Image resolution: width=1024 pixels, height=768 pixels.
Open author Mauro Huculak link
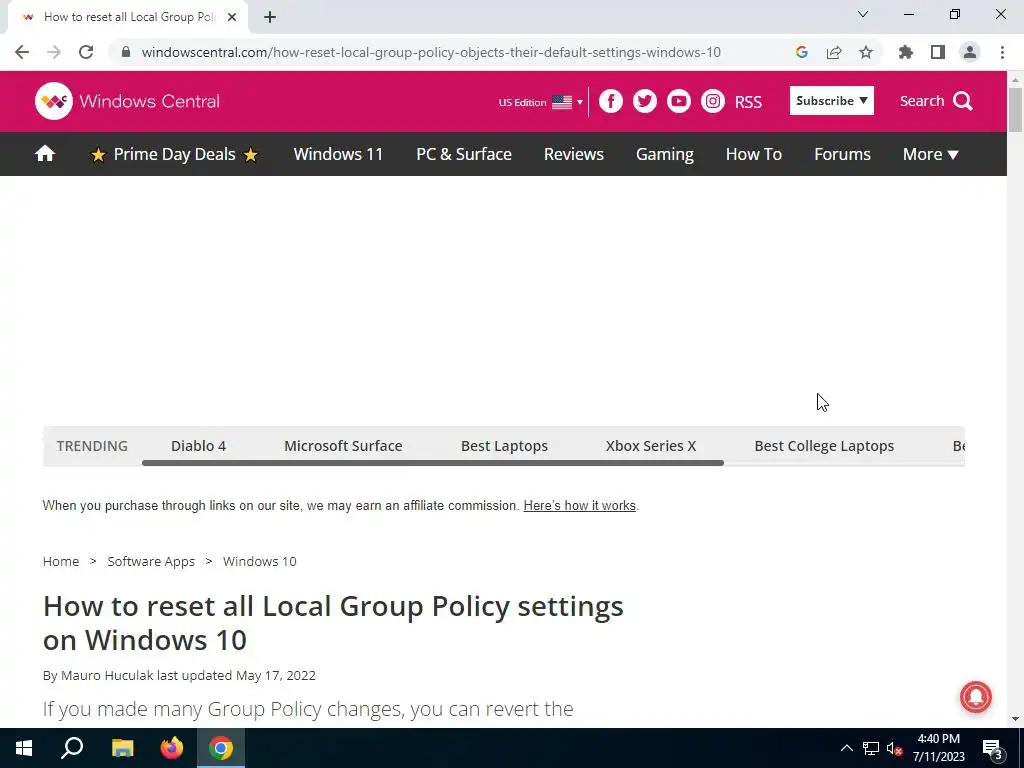tap(107, 675)
